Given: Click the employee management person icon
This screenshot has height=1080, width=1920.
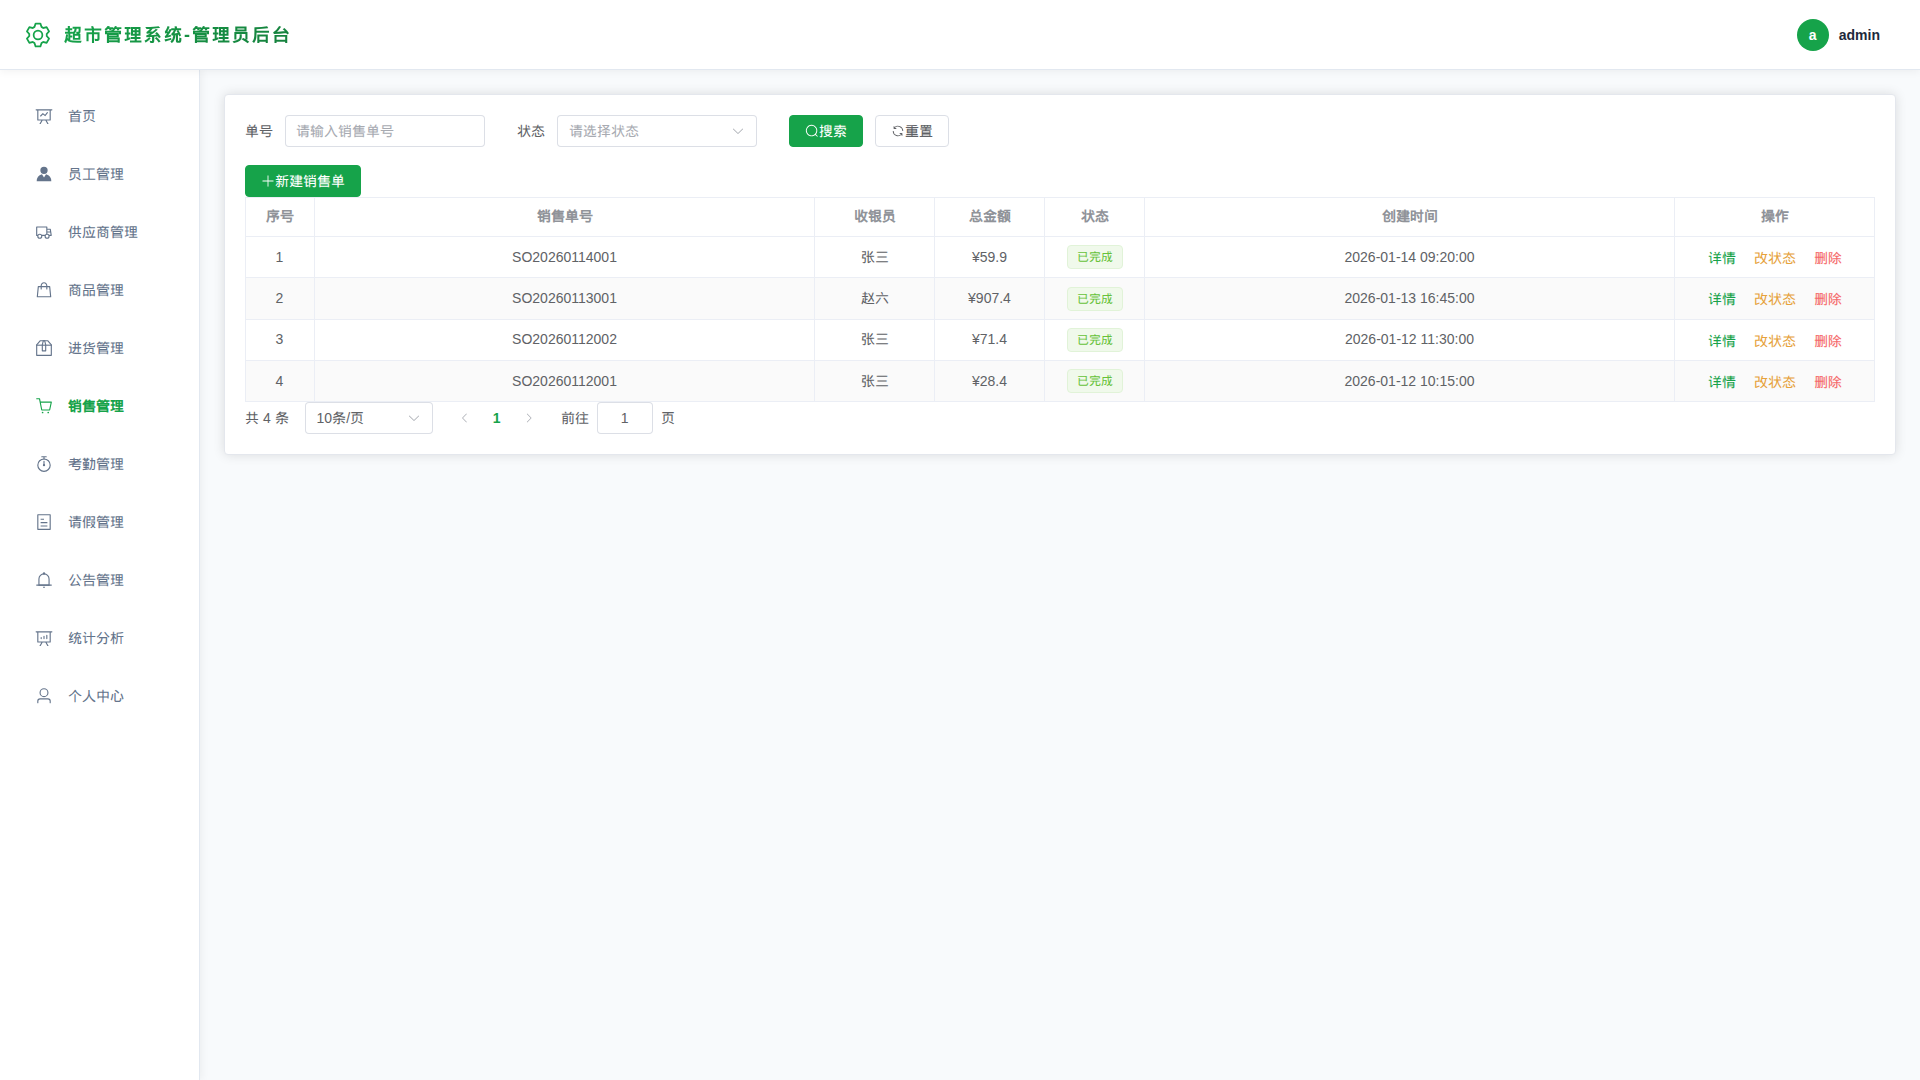Looking at the screenshot, I should click(x=44, y=174).
